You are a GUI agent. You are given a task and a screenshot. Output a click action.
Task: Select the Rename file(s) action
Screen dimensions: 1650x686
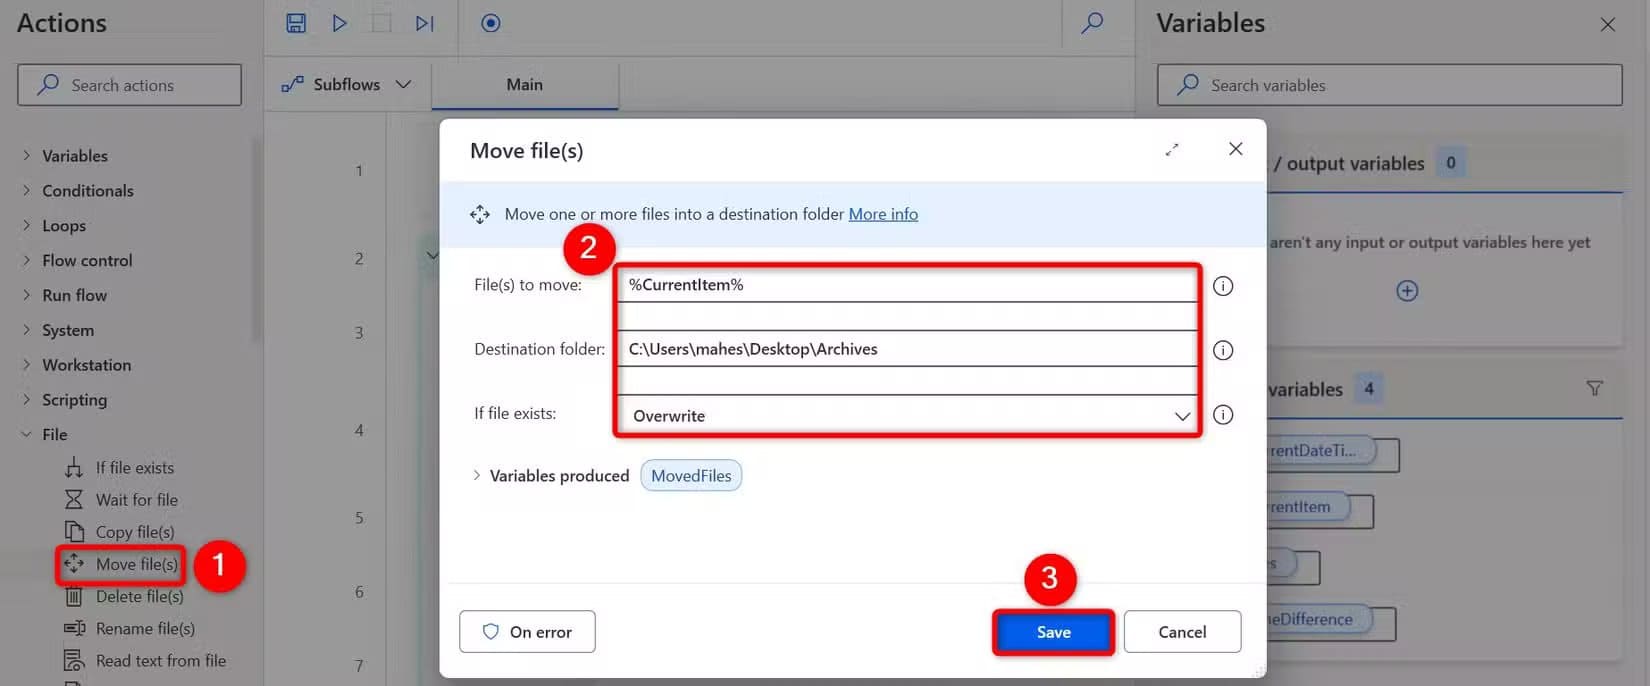click(x=145, y=629)
